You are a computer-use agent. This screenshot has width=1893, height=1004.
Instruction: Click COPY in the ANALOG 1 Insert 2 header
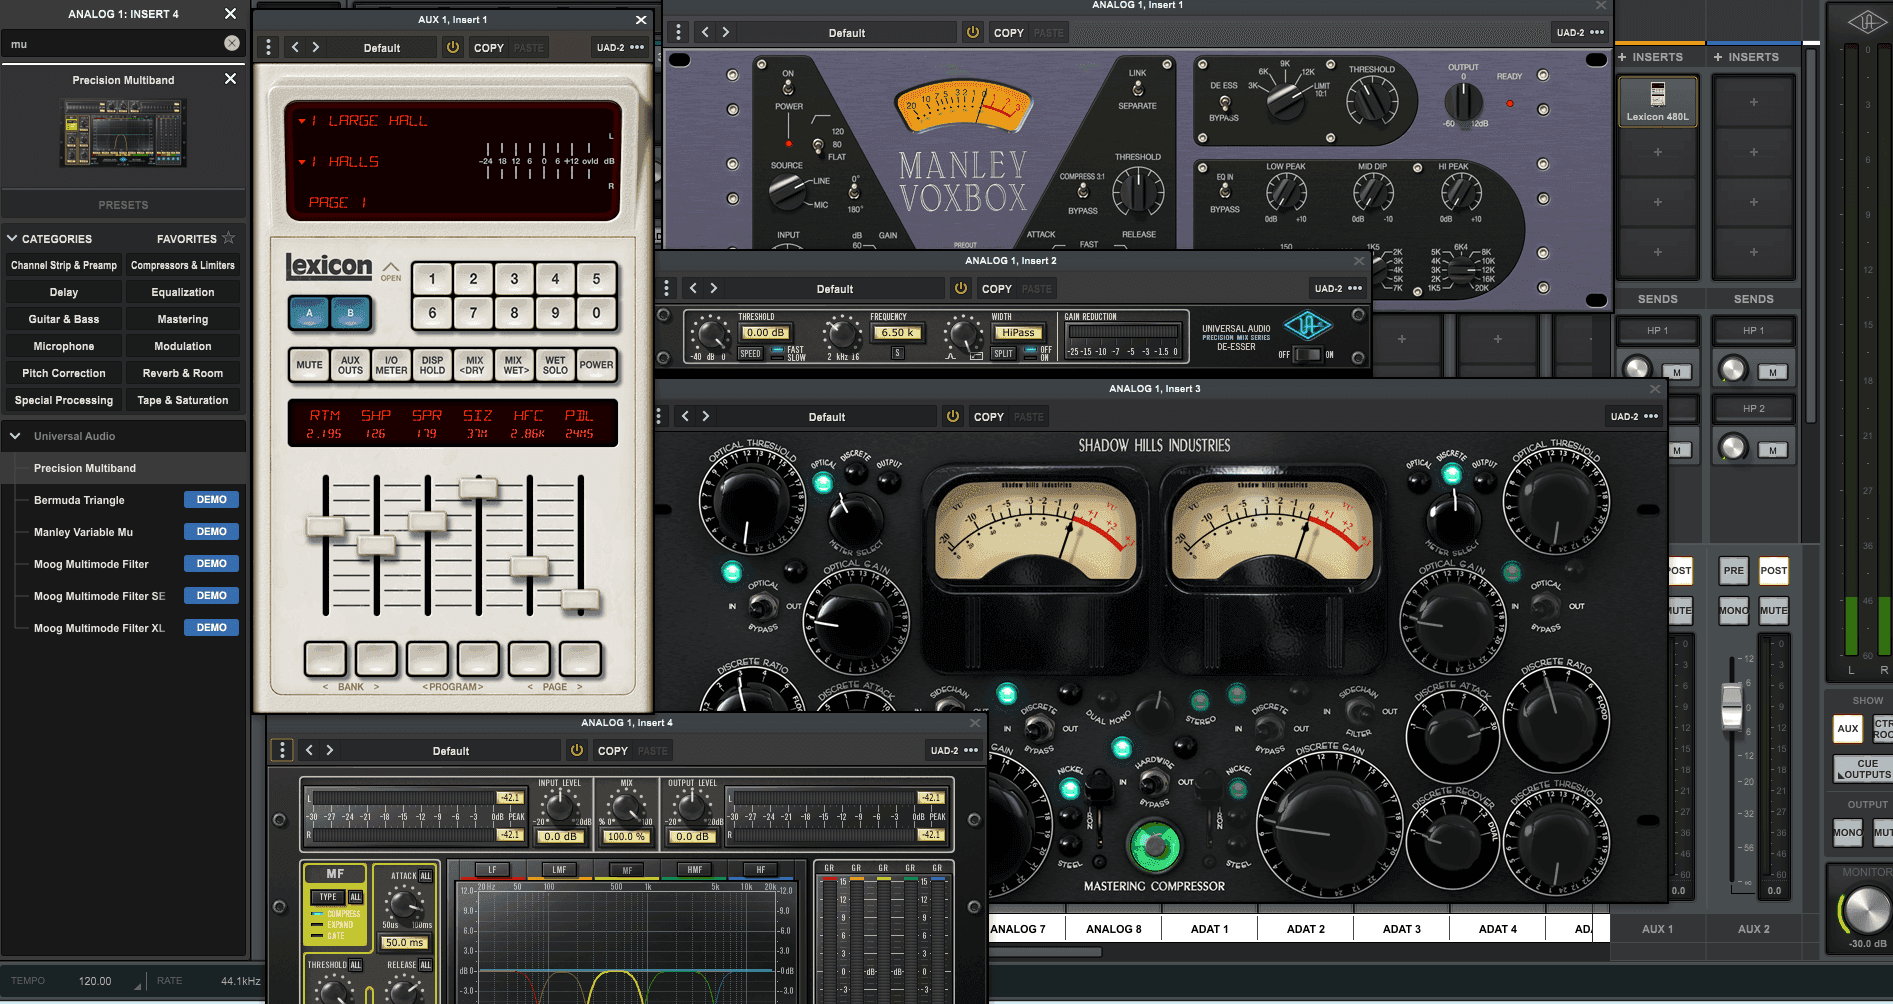pyautogui.click(x=996, y=288)
